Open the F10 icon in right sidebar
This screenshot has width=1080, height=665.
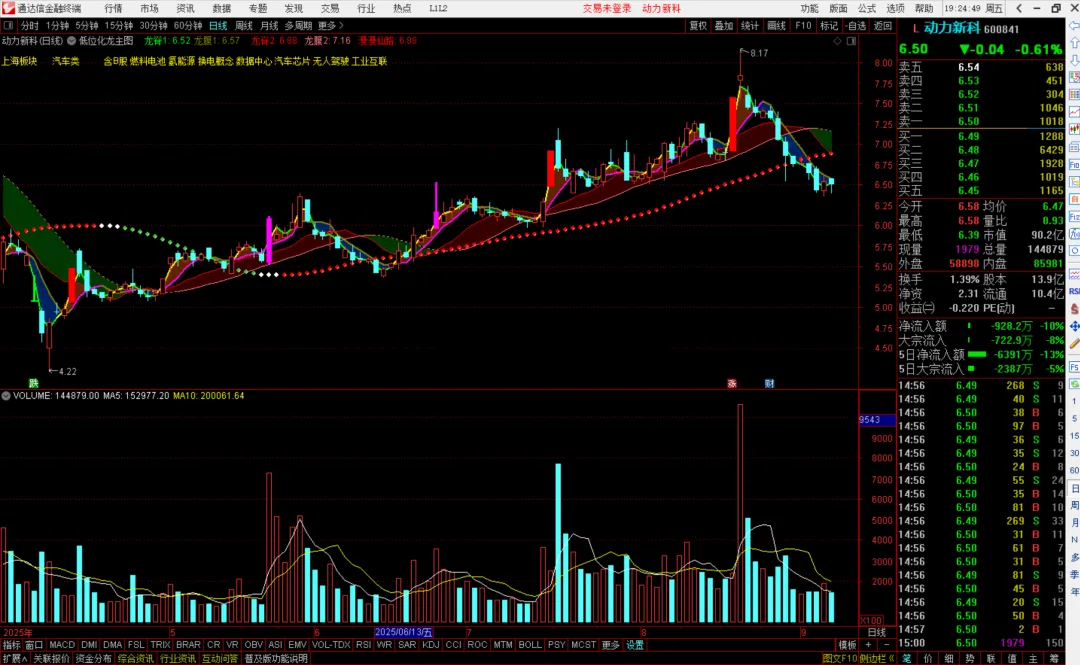1074,165
